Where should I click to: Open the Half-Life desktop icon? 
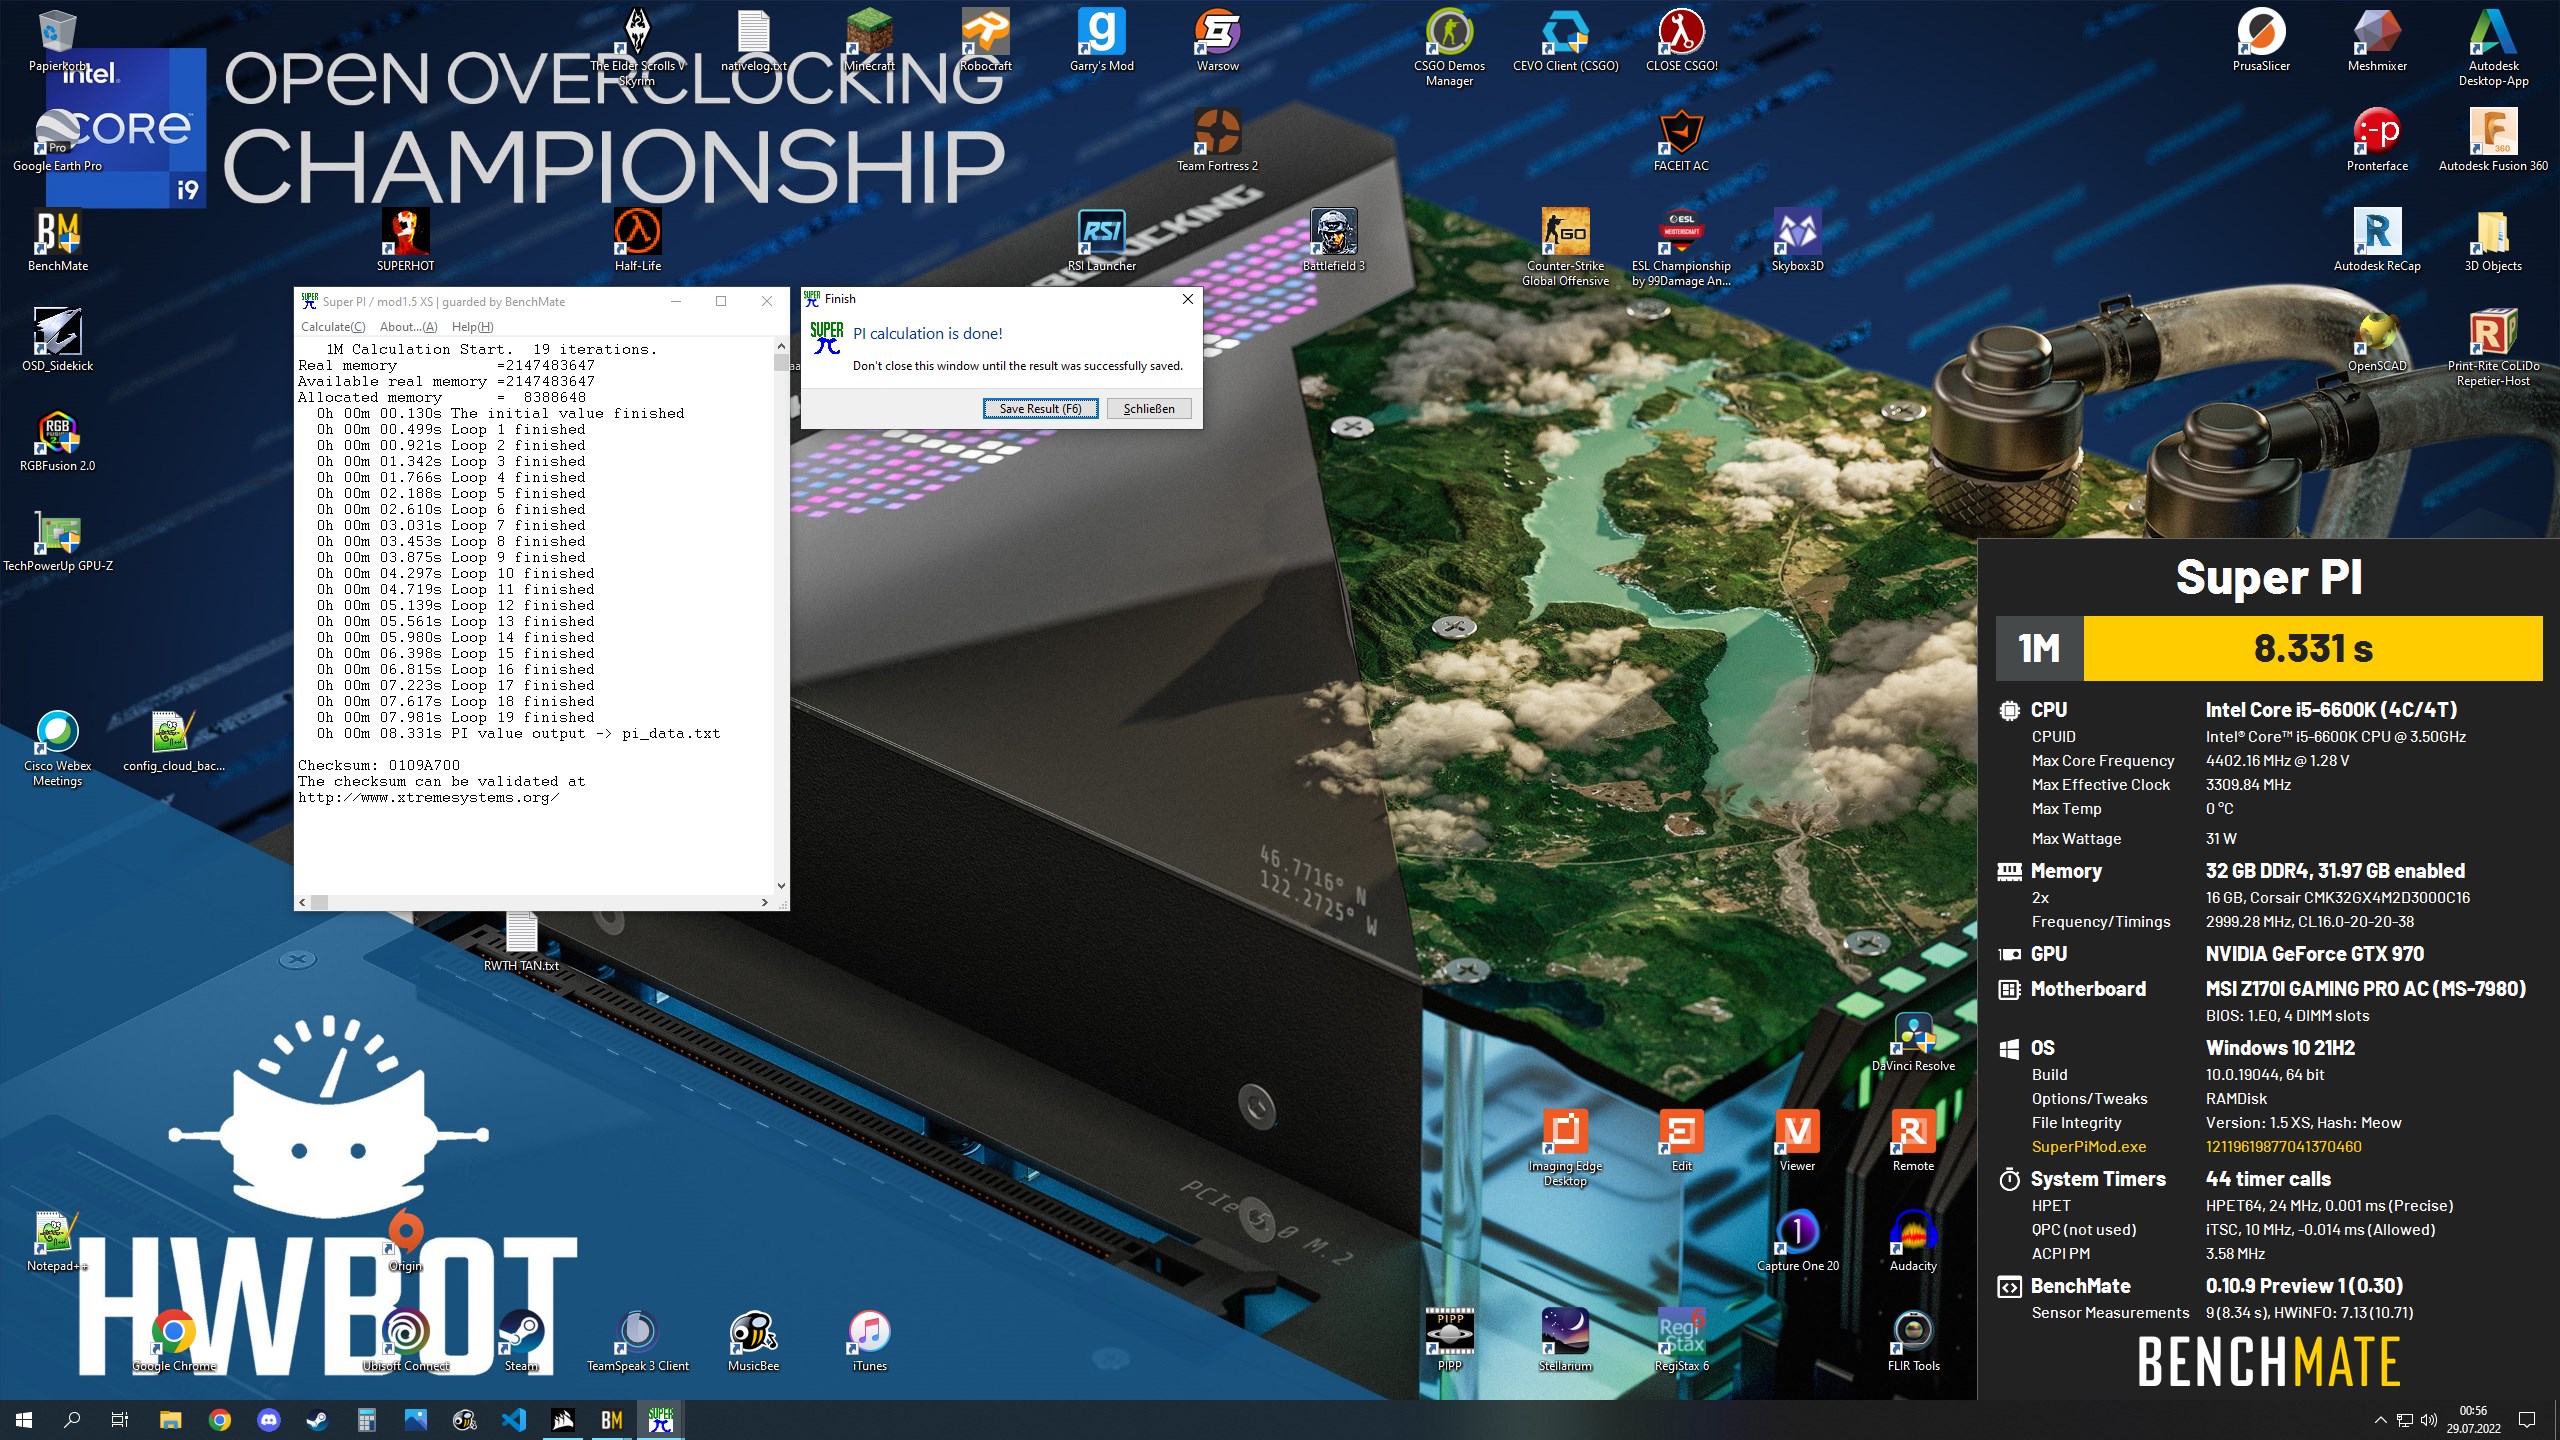click(637, 241)
